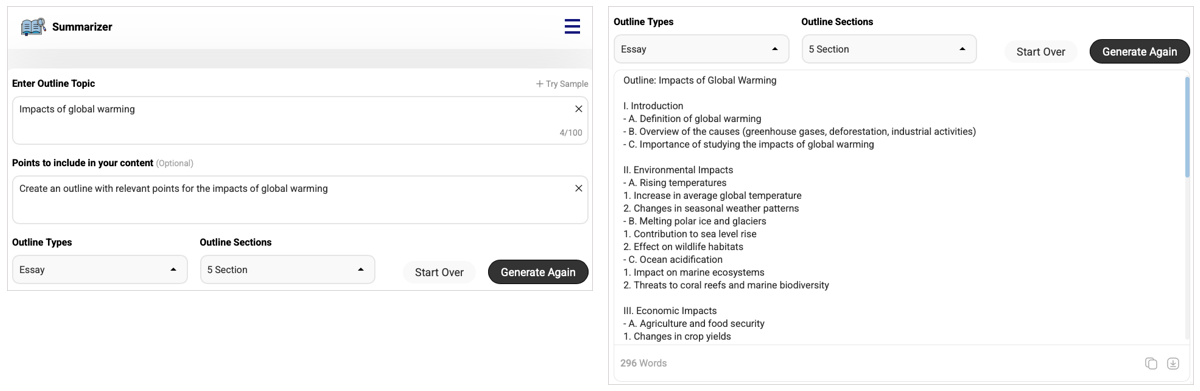
Task: Clear the points to include text field
Action: click(x=578, y=188)
